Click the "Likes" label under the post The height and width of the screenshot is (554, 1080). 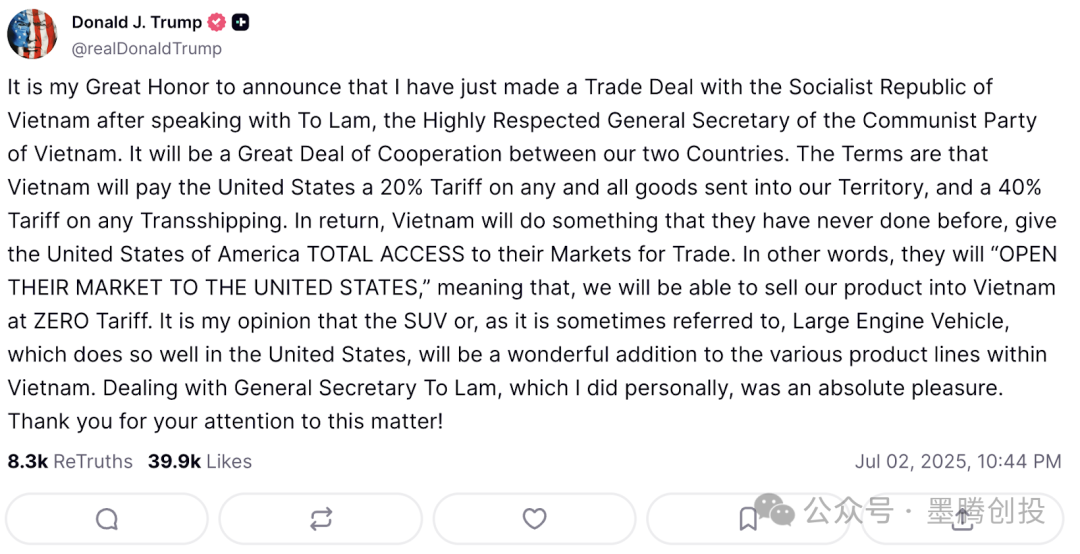pyautogui.click(x=228, y=461)
